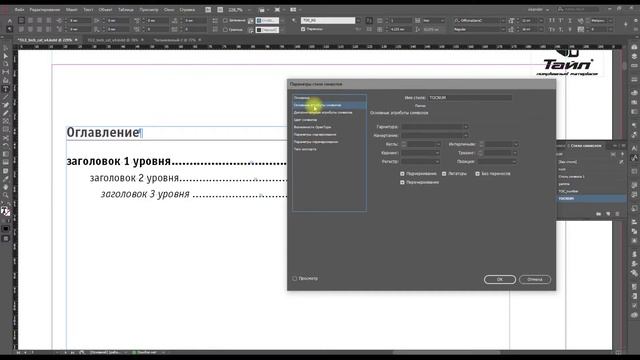
Task: Open the Окно menu
Action: click(x=169, y=9)
